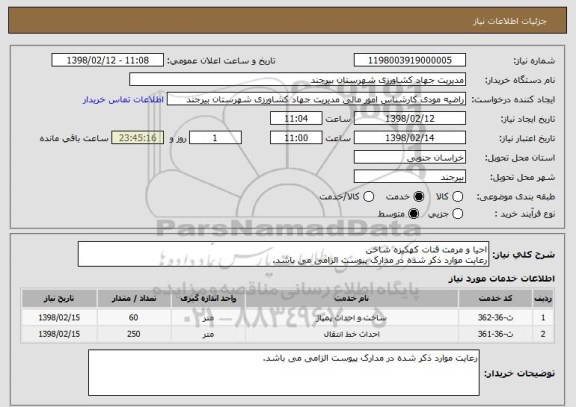
Task: Click the delivery province field خراسان جنوبی
Action: tap(410, 158)
